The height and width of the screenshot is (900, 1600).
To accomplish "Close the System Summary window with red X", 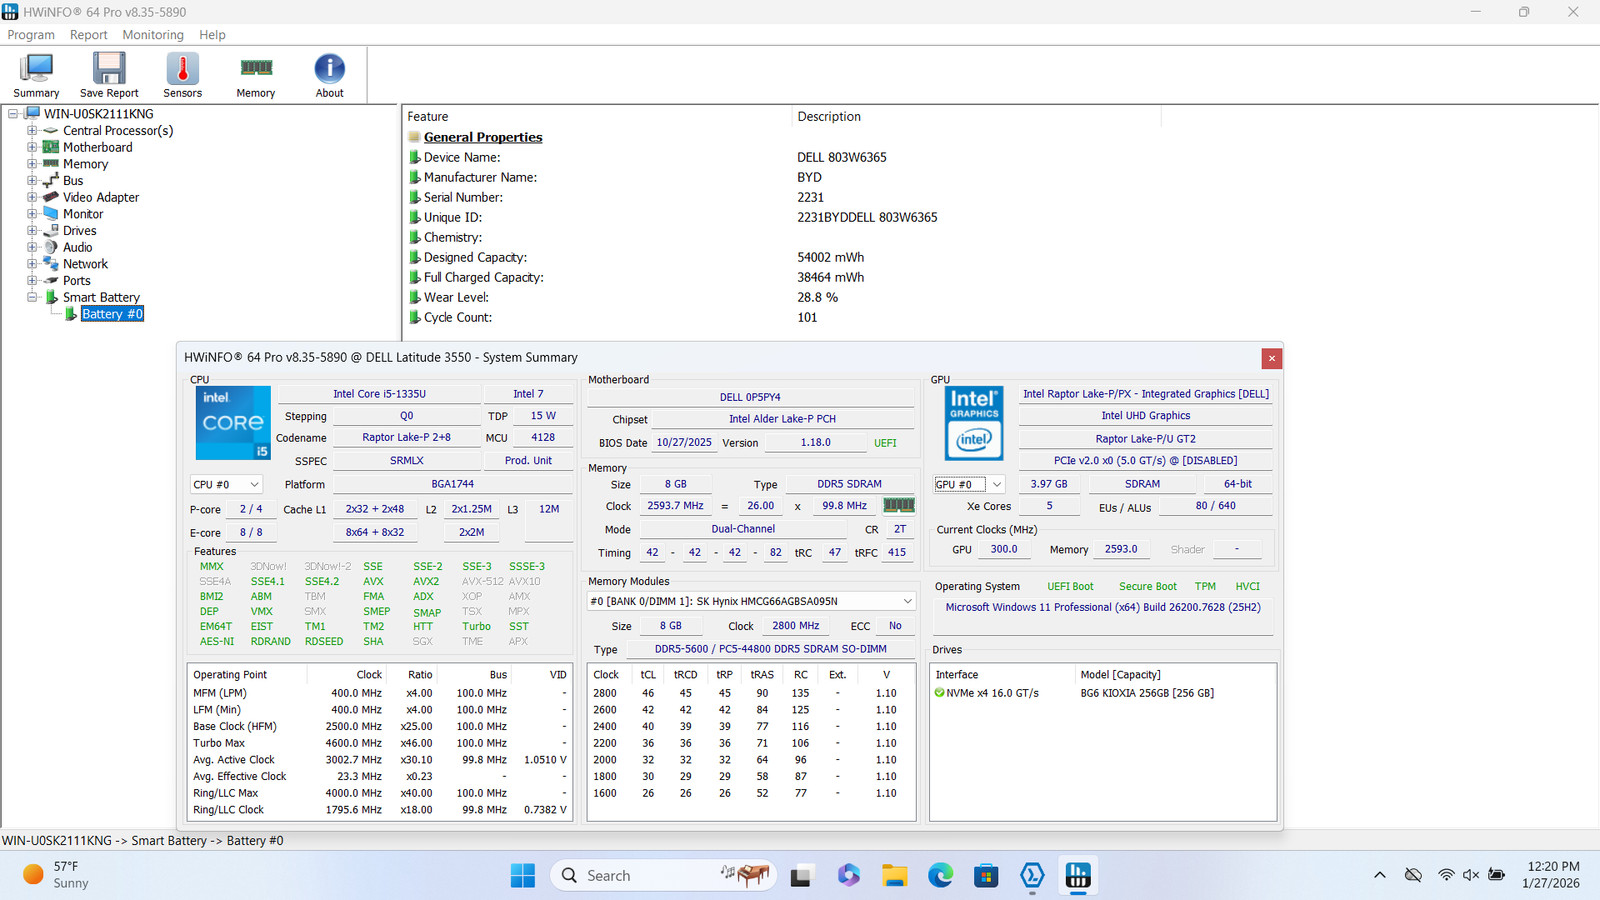I will (x=1271, y=358).
